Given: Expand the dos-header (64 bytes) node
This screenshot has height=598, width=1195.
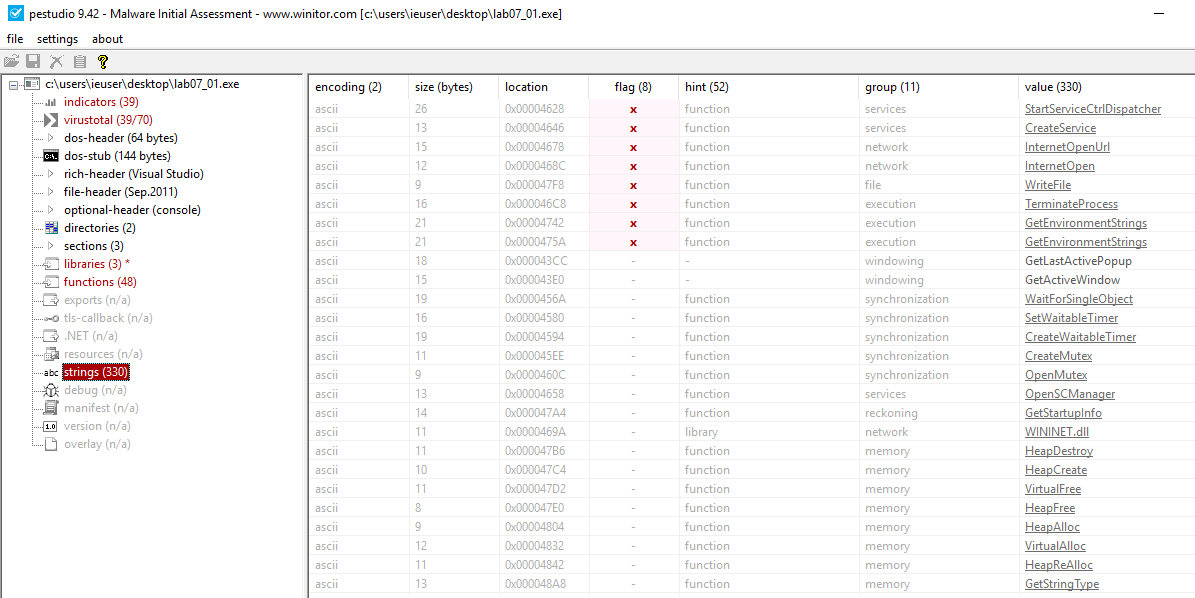Looking at the screenshot, I should point(50,138).
